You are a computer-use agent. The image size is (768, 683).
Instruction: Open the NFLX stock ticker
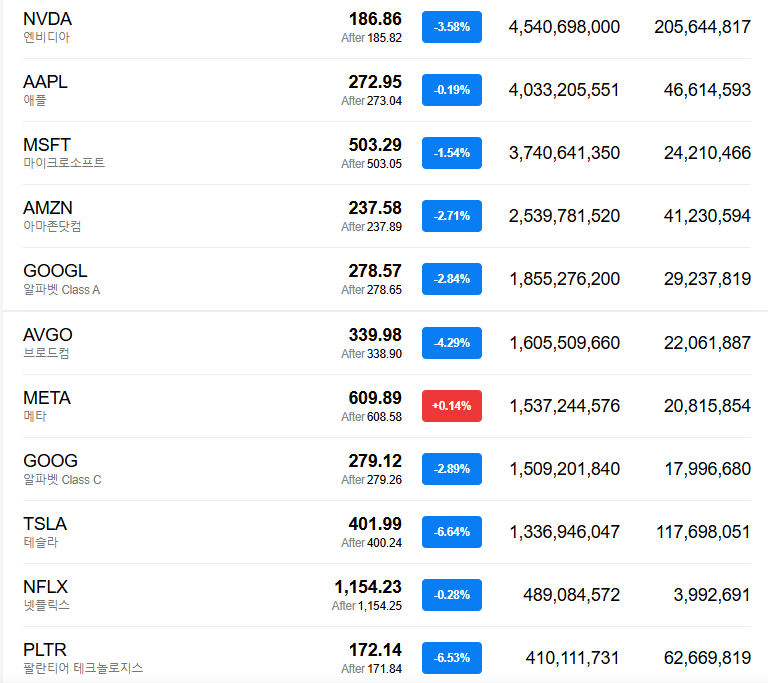click(x=46, y=587)
